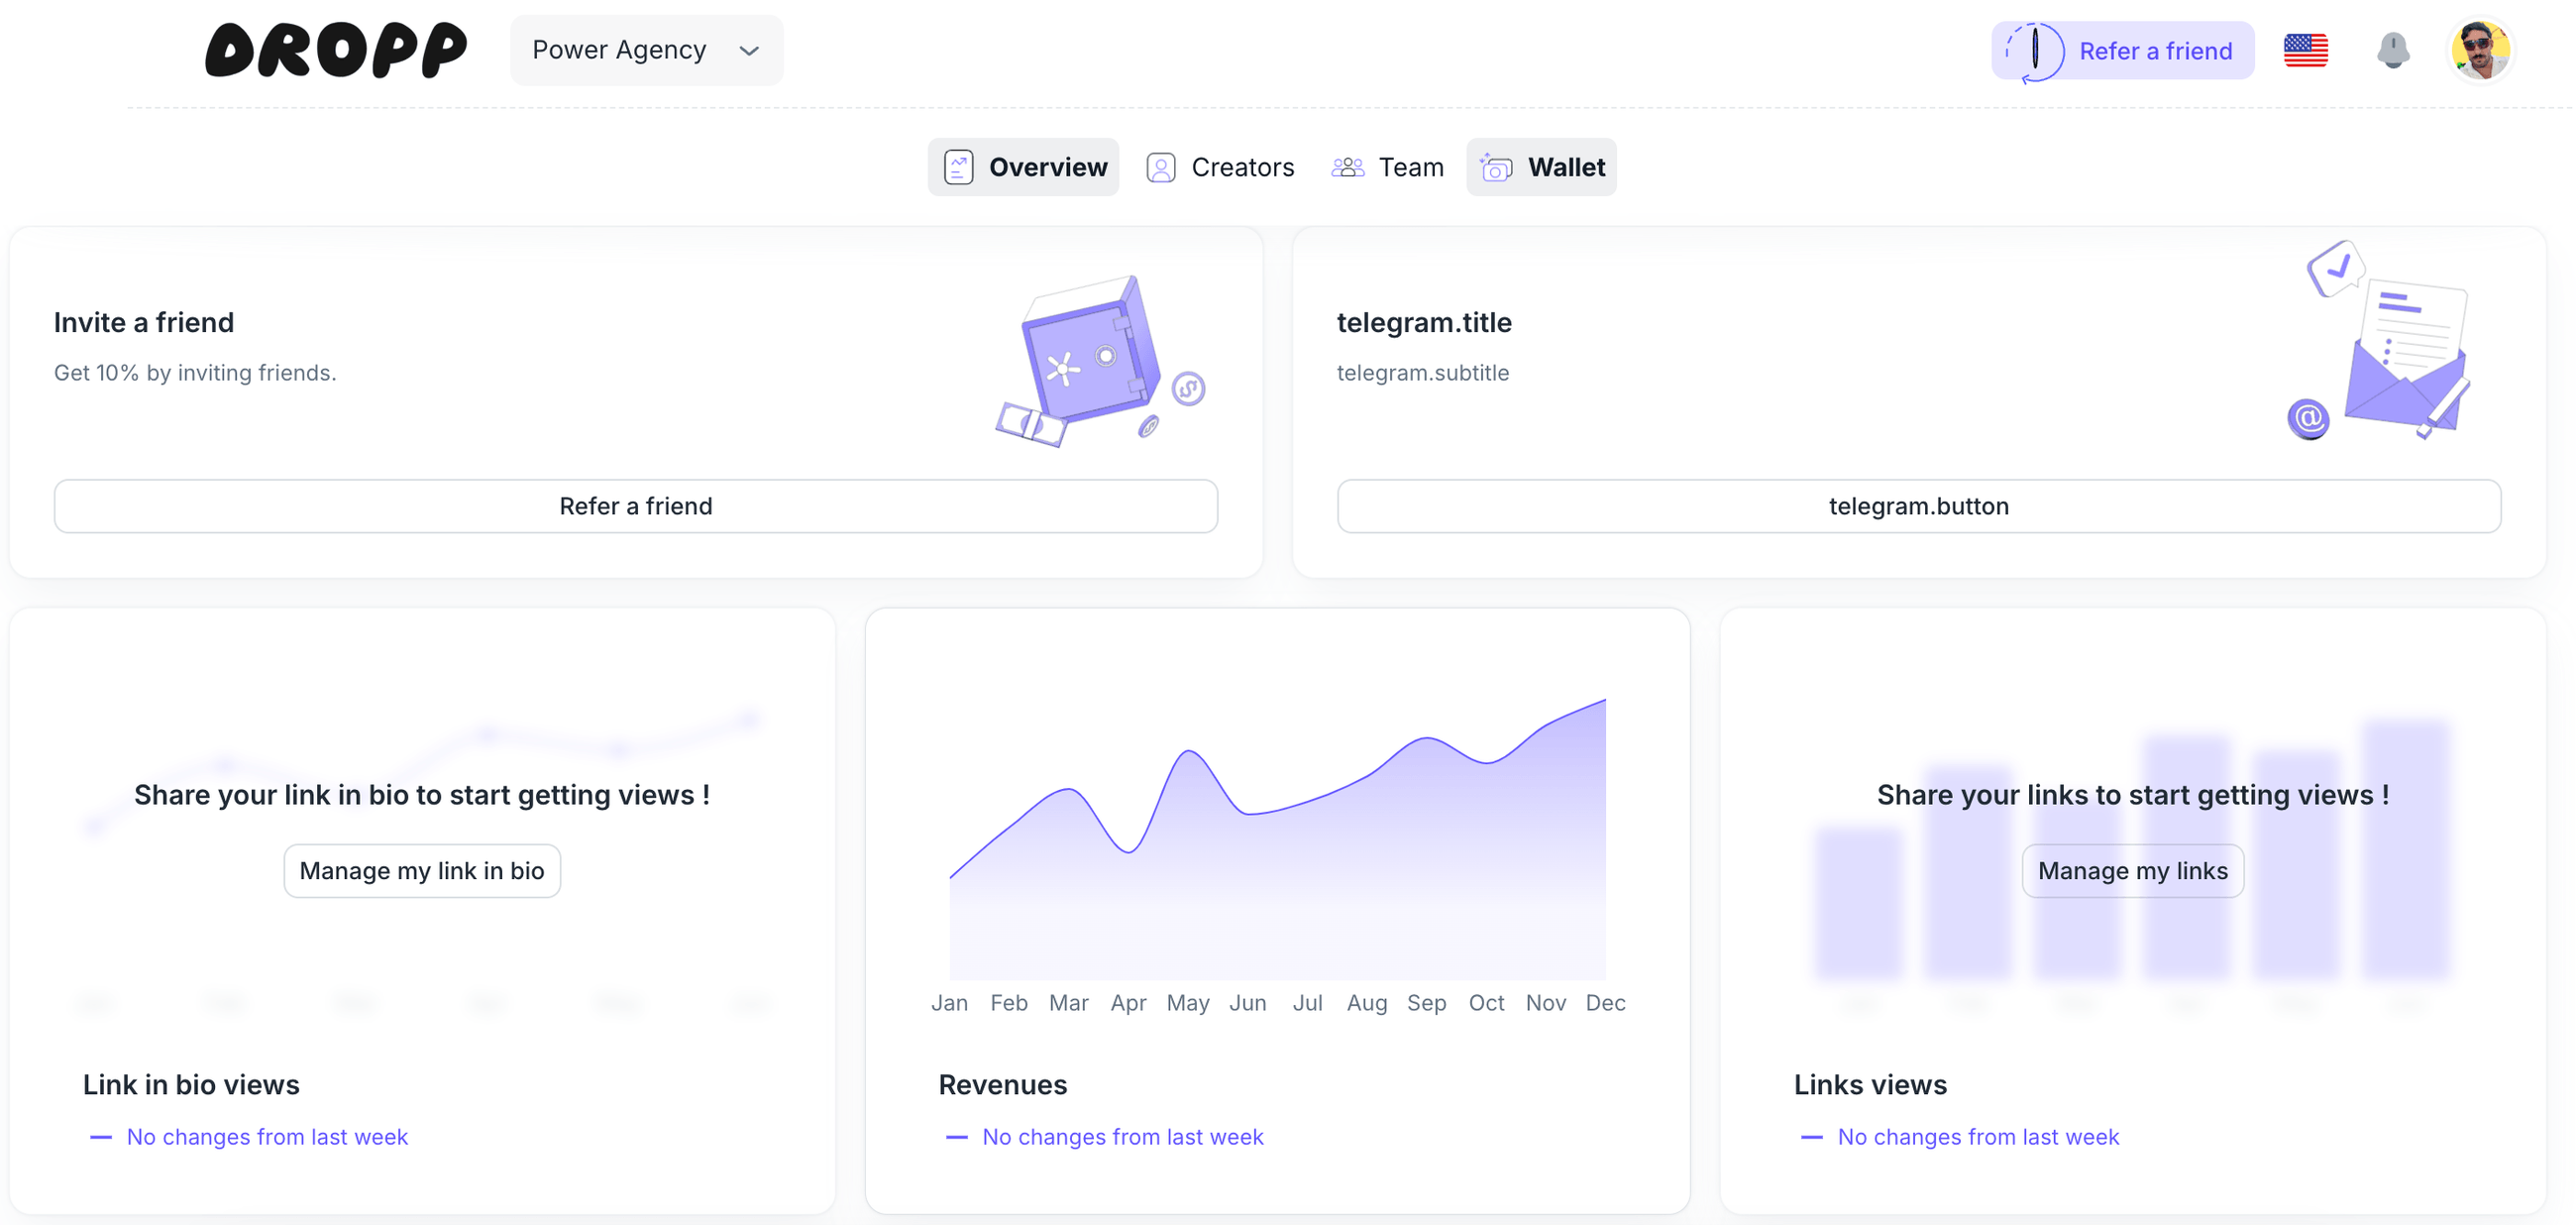
Task: Open the notifications bell
Action: pos(2392,50)
